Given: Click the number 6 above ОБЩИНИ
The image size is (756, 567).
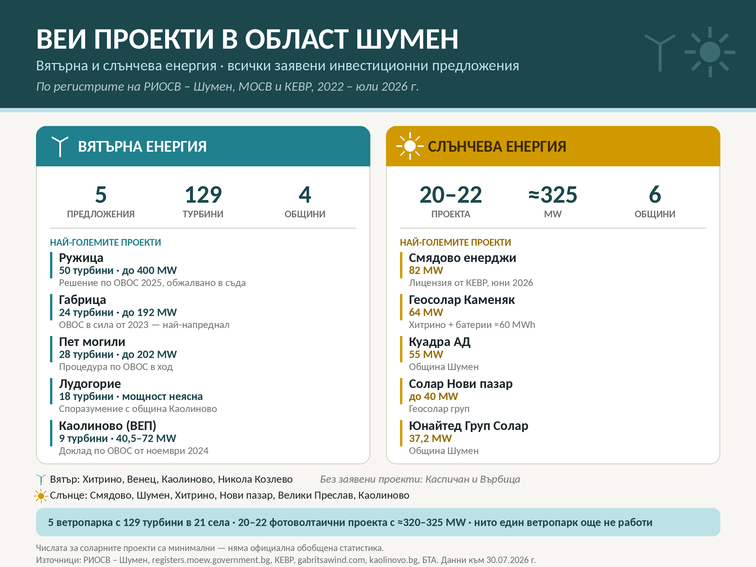Looking at the screenshot, I should 655,195.
